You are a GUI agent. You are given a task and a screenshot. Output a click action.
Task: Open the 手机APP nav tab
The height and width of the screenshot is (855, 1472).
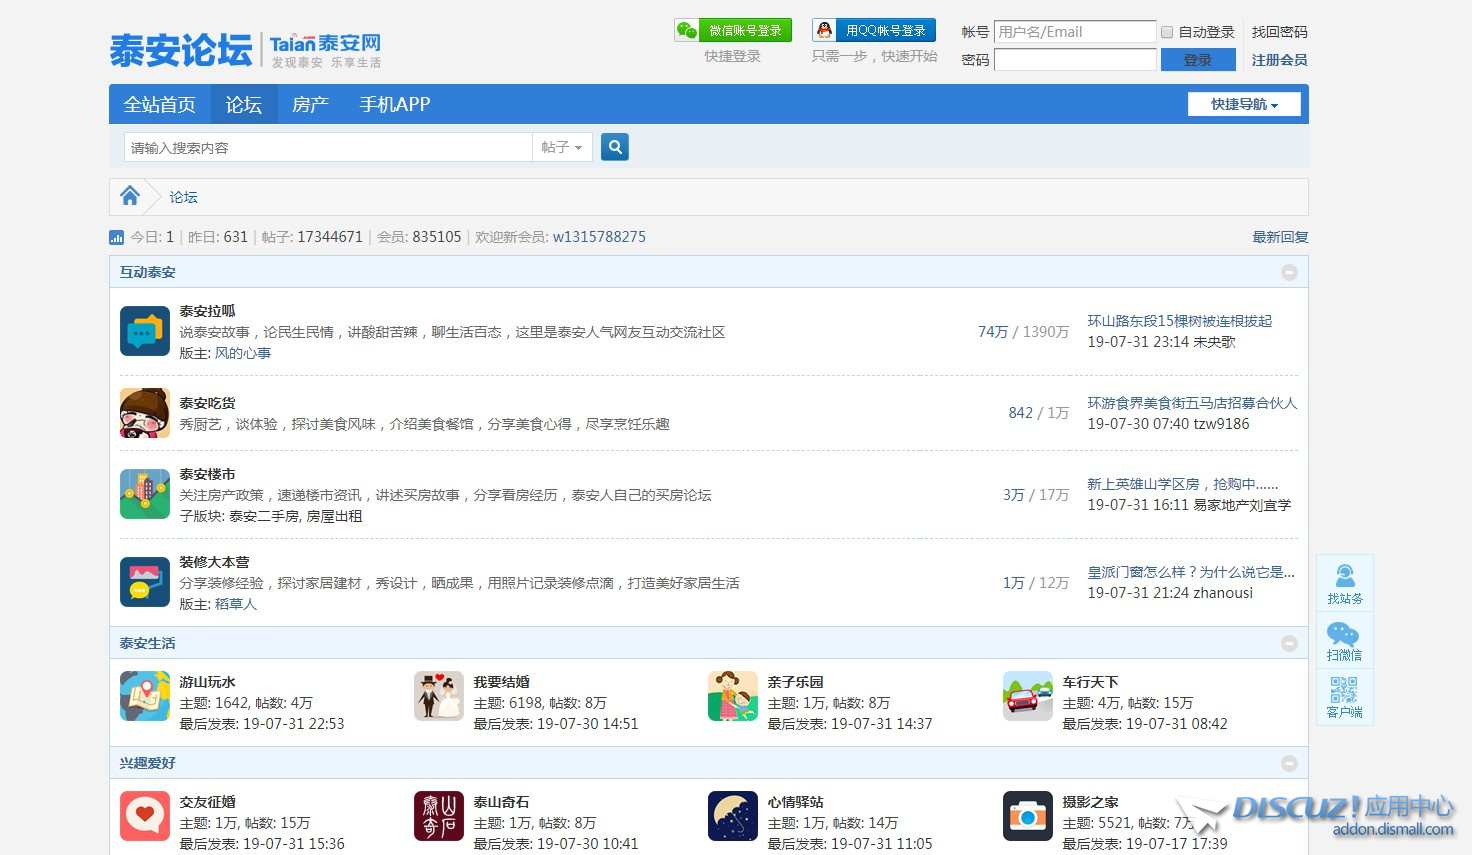coord(395,104)
